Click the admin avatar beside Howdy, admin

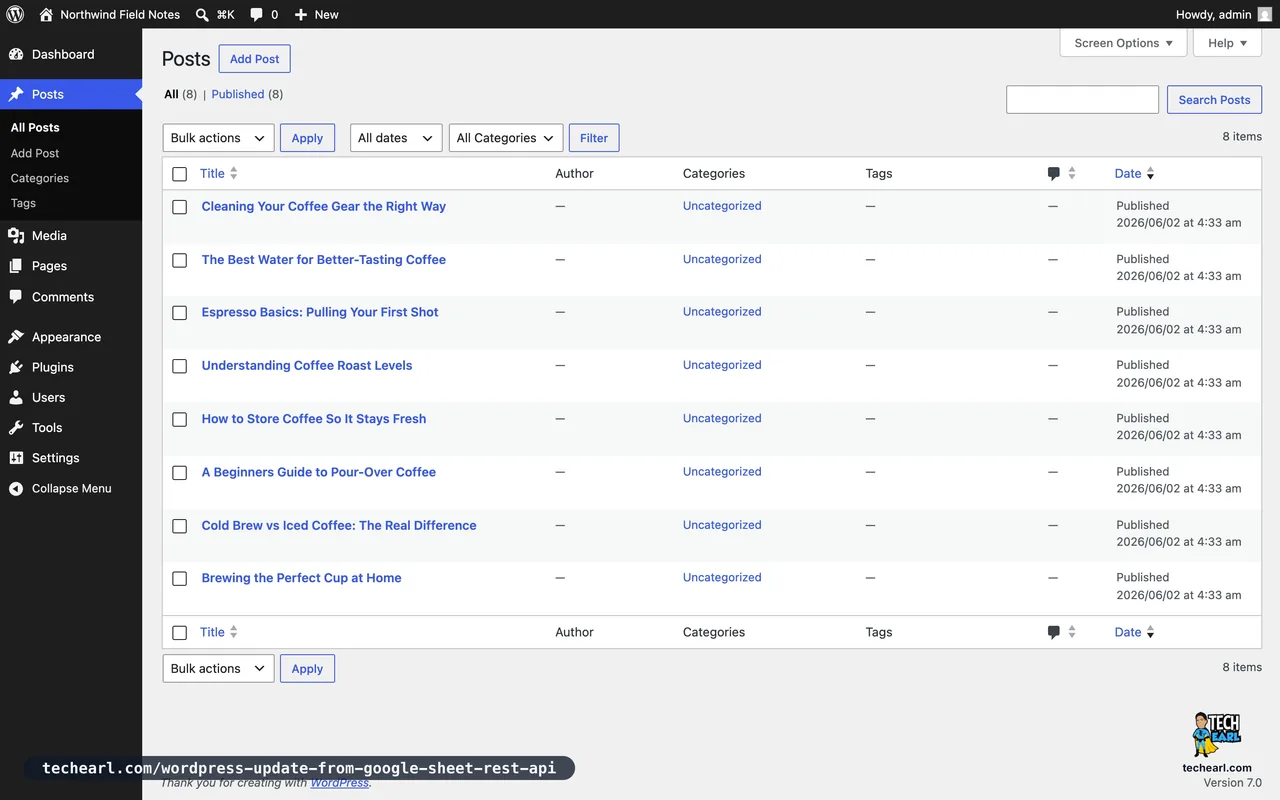pos(1265,14)
